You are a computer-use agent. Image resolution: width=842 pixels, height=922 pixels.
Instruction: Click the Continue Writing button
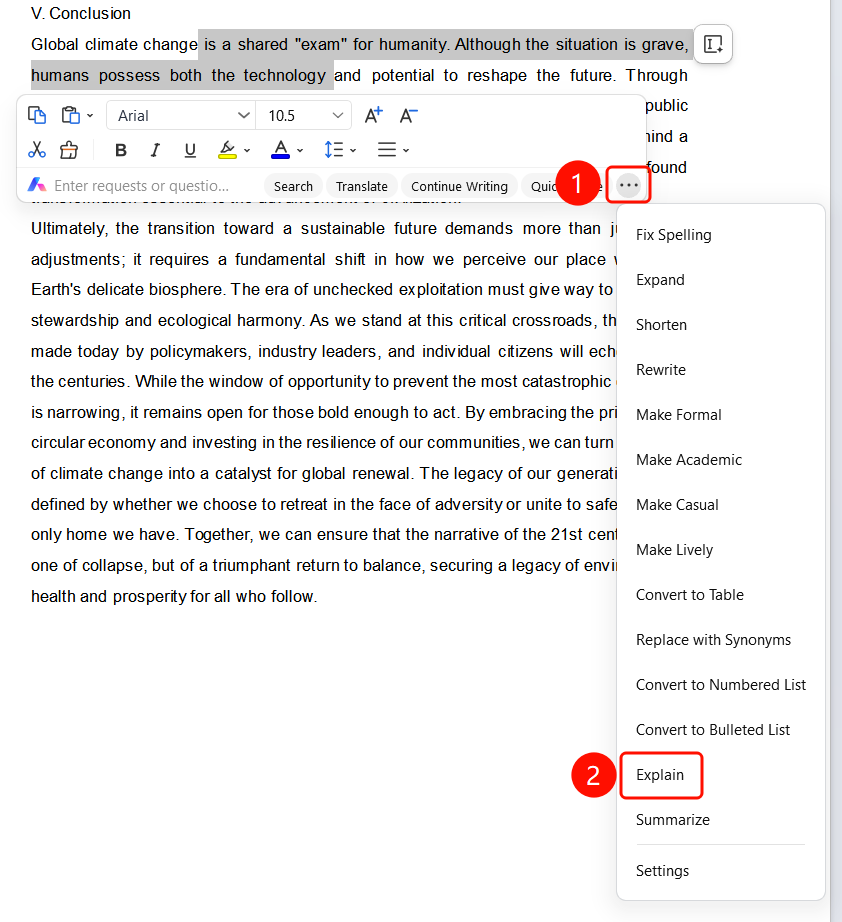[459, 186]
